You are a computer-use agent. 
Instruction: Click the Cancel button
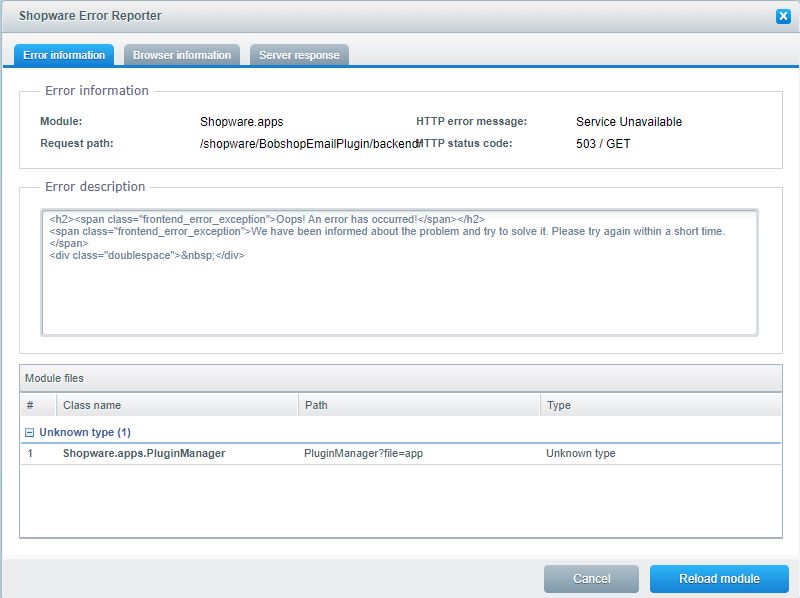click(x=591, y=579)
